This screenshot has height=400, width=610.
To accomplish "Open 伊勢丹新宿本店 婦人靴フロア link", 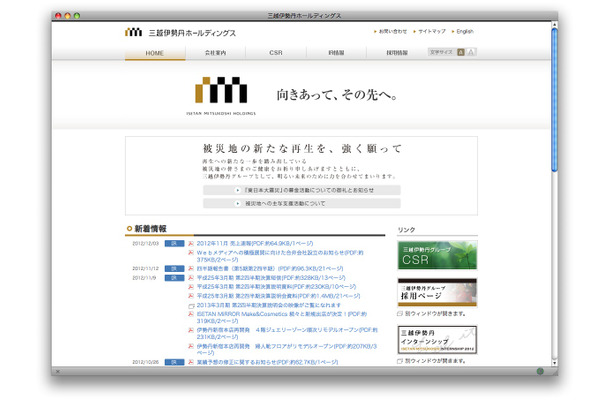I will [287, 349].
